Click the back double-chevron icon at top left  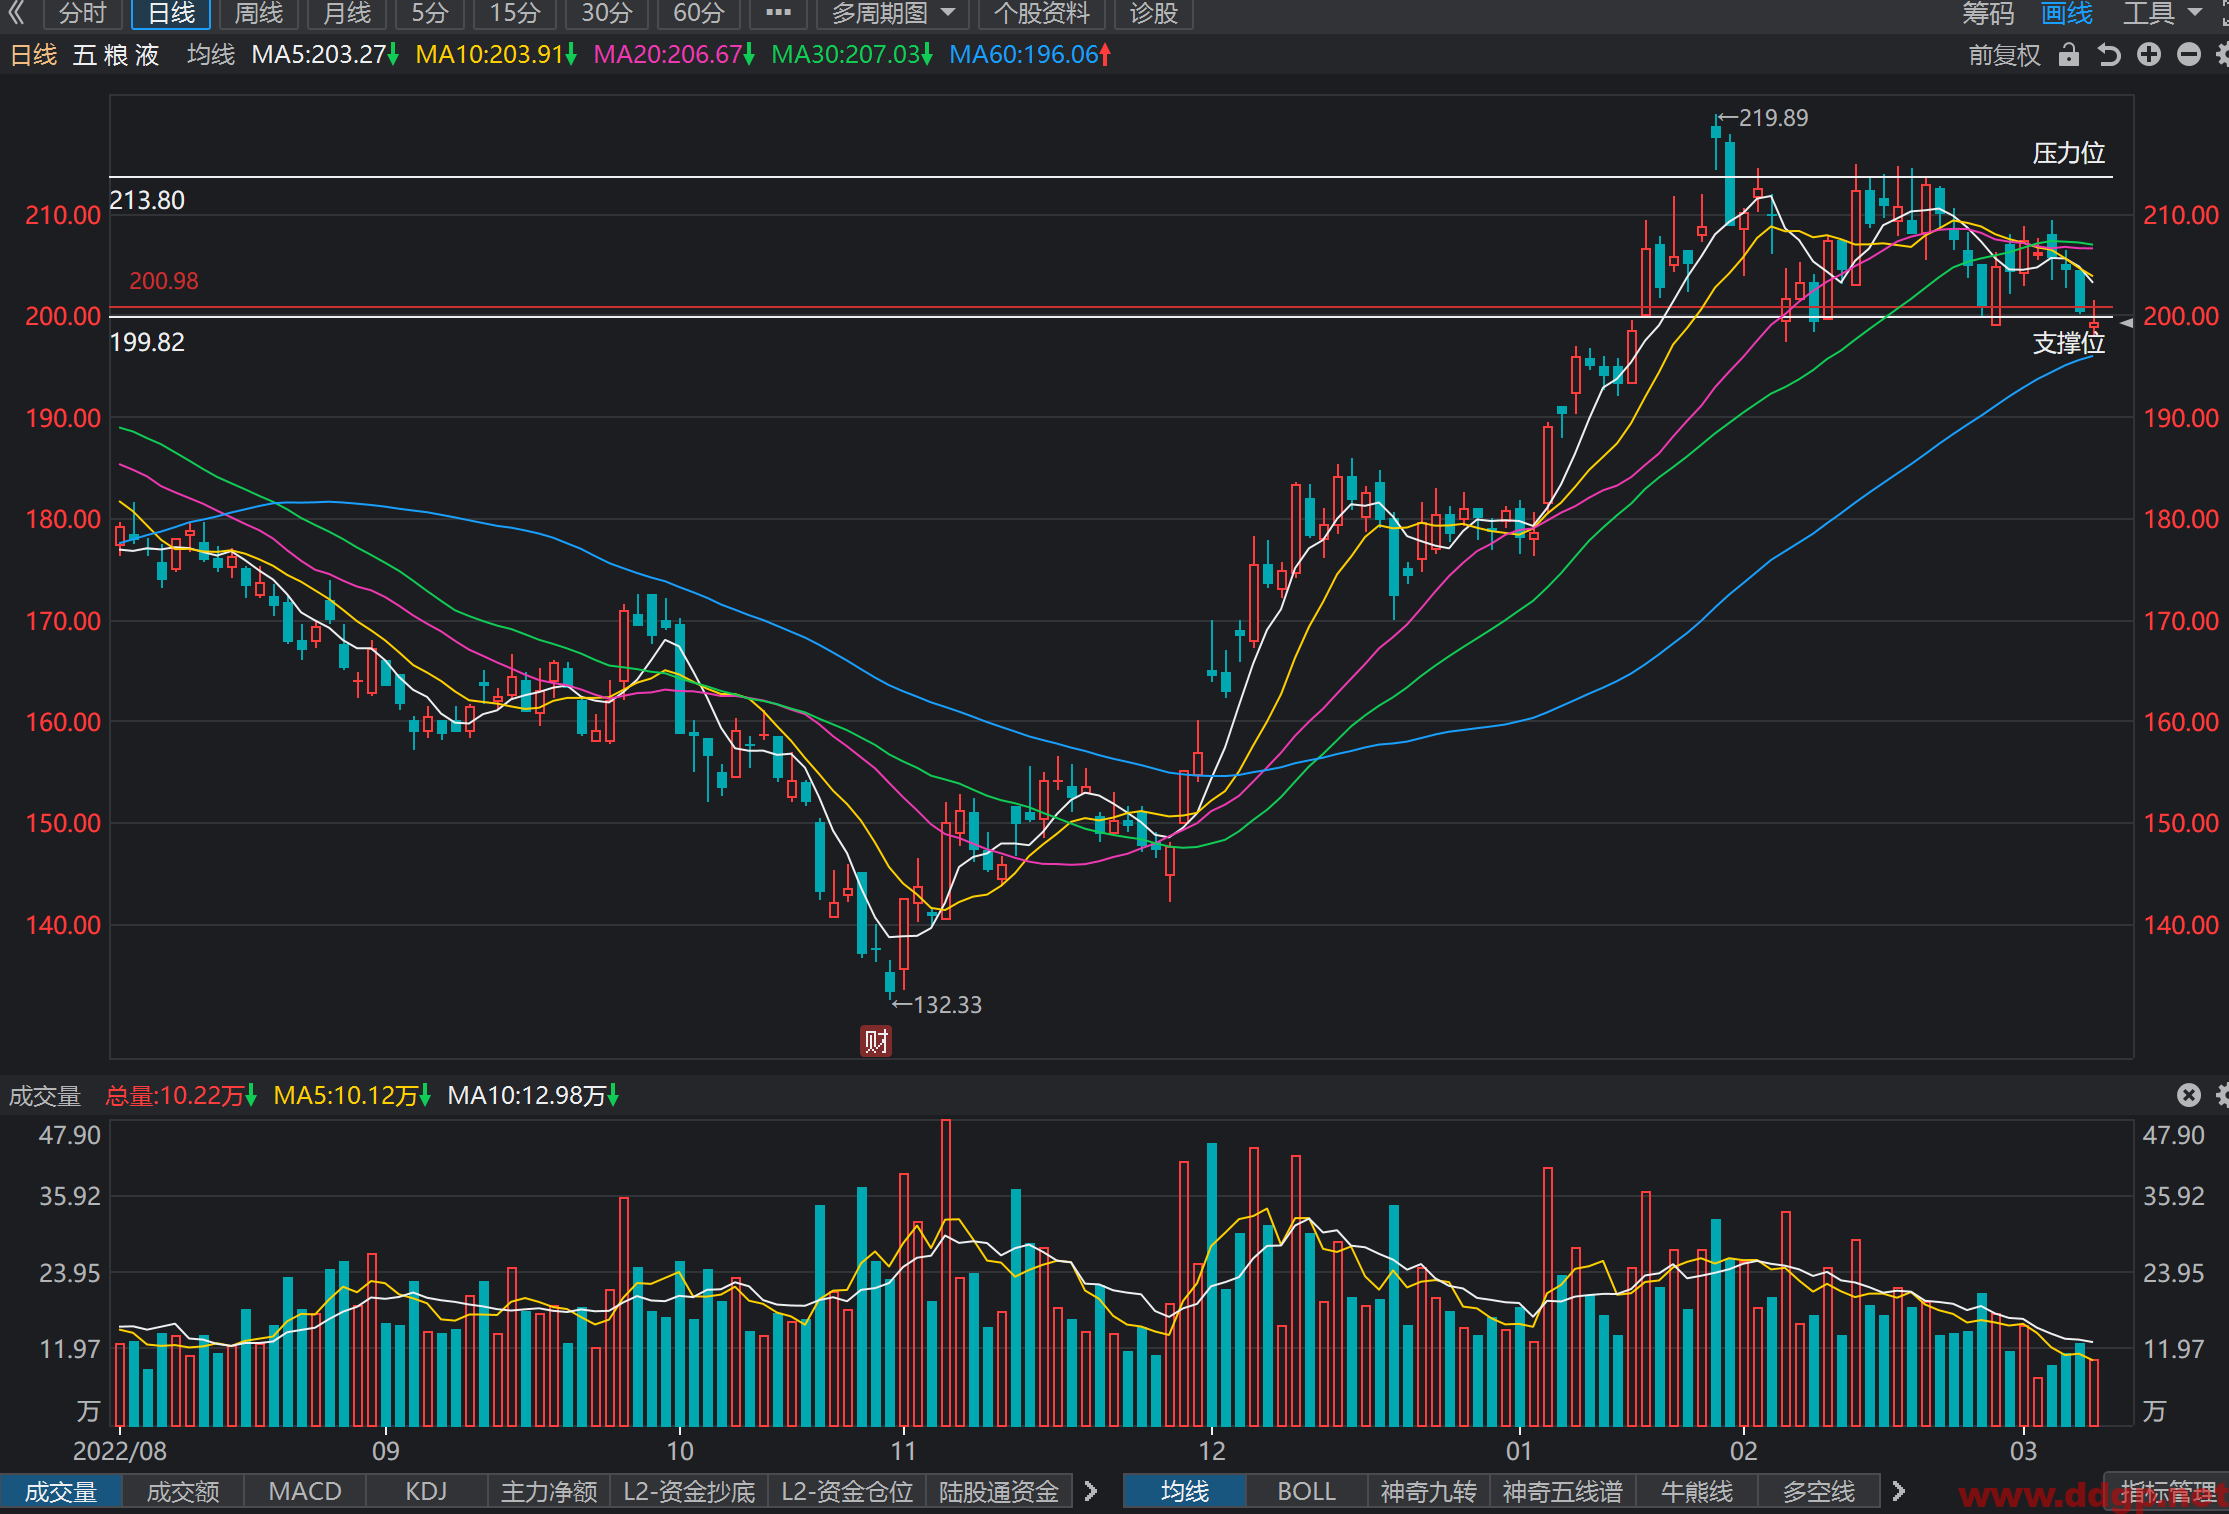17,13
